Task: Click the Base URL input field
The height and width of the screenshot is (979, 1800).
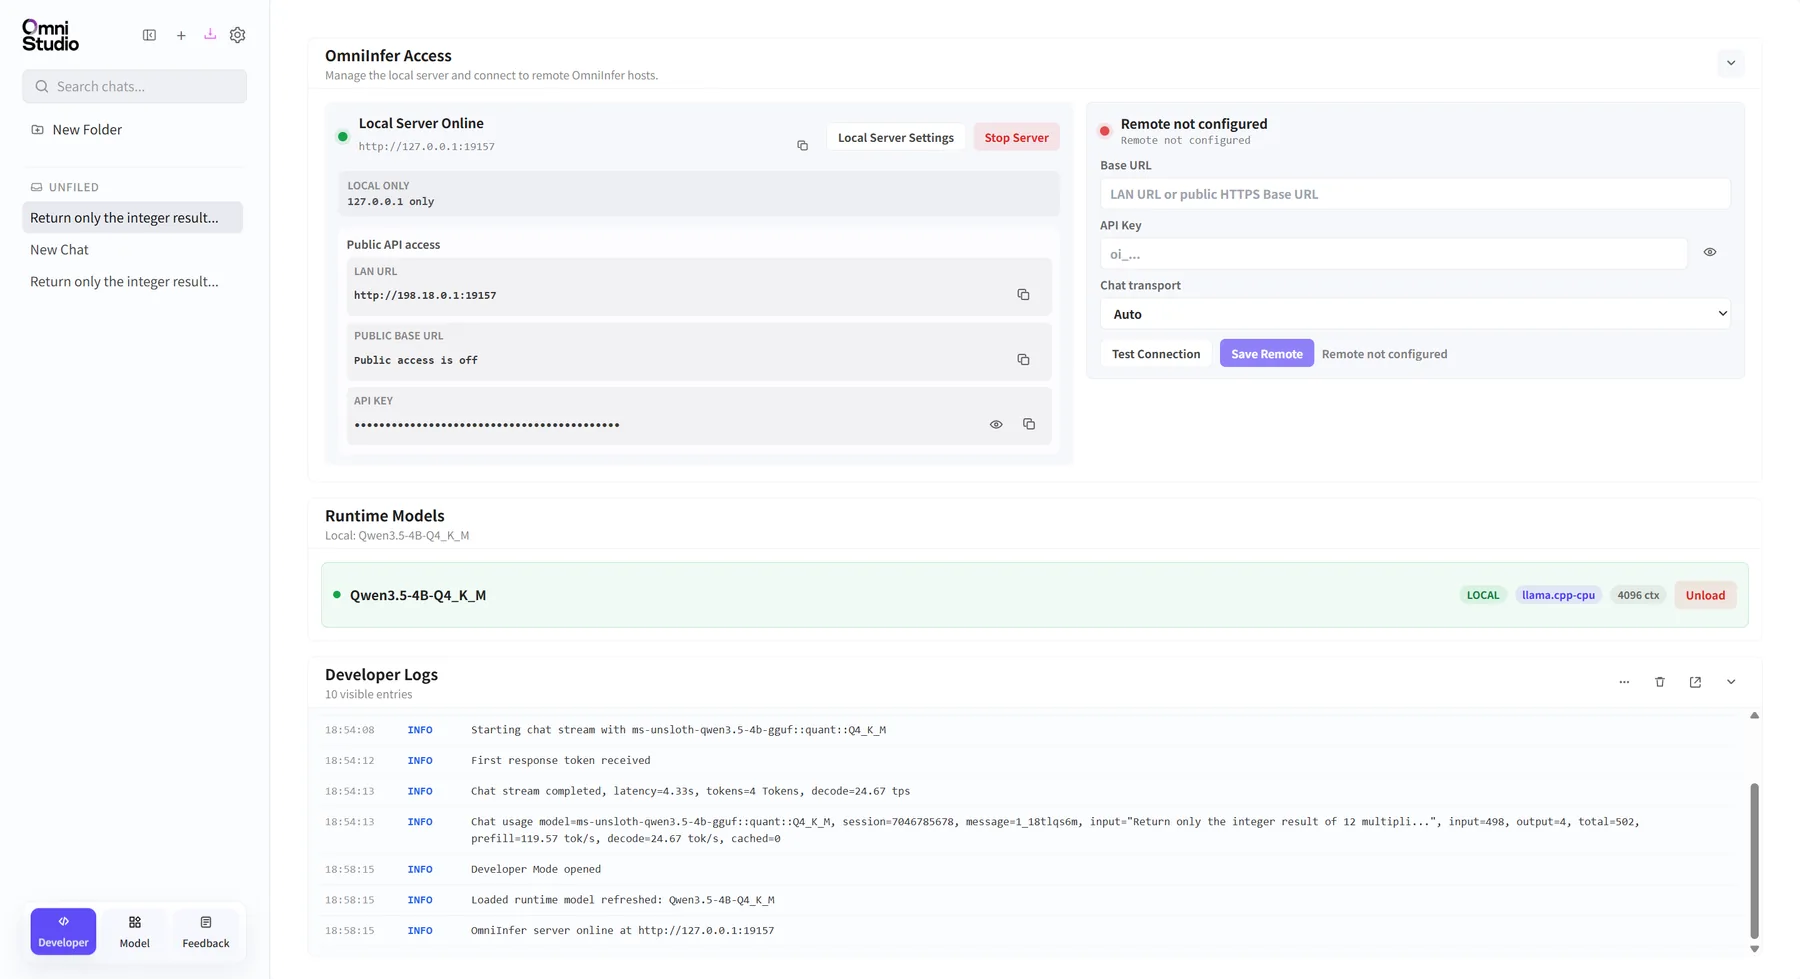Action: 1415,194
